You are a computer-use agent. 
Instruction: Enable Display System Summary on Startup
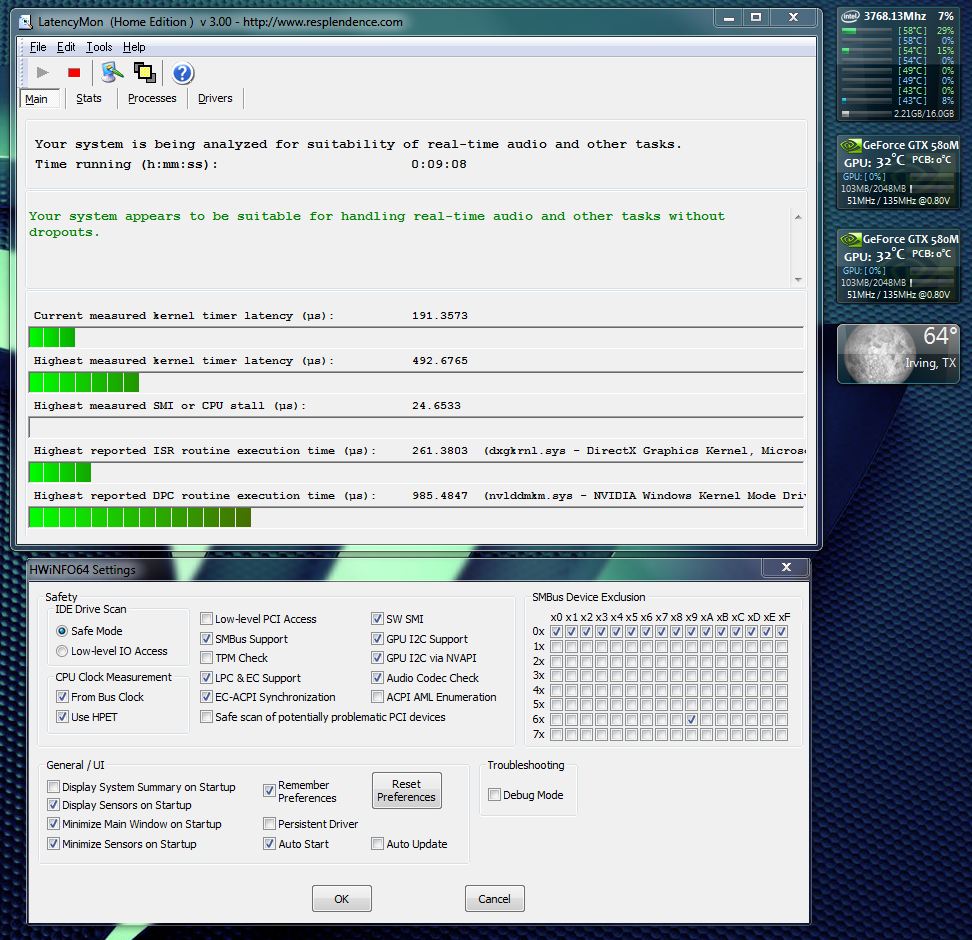tap(53, 787)
